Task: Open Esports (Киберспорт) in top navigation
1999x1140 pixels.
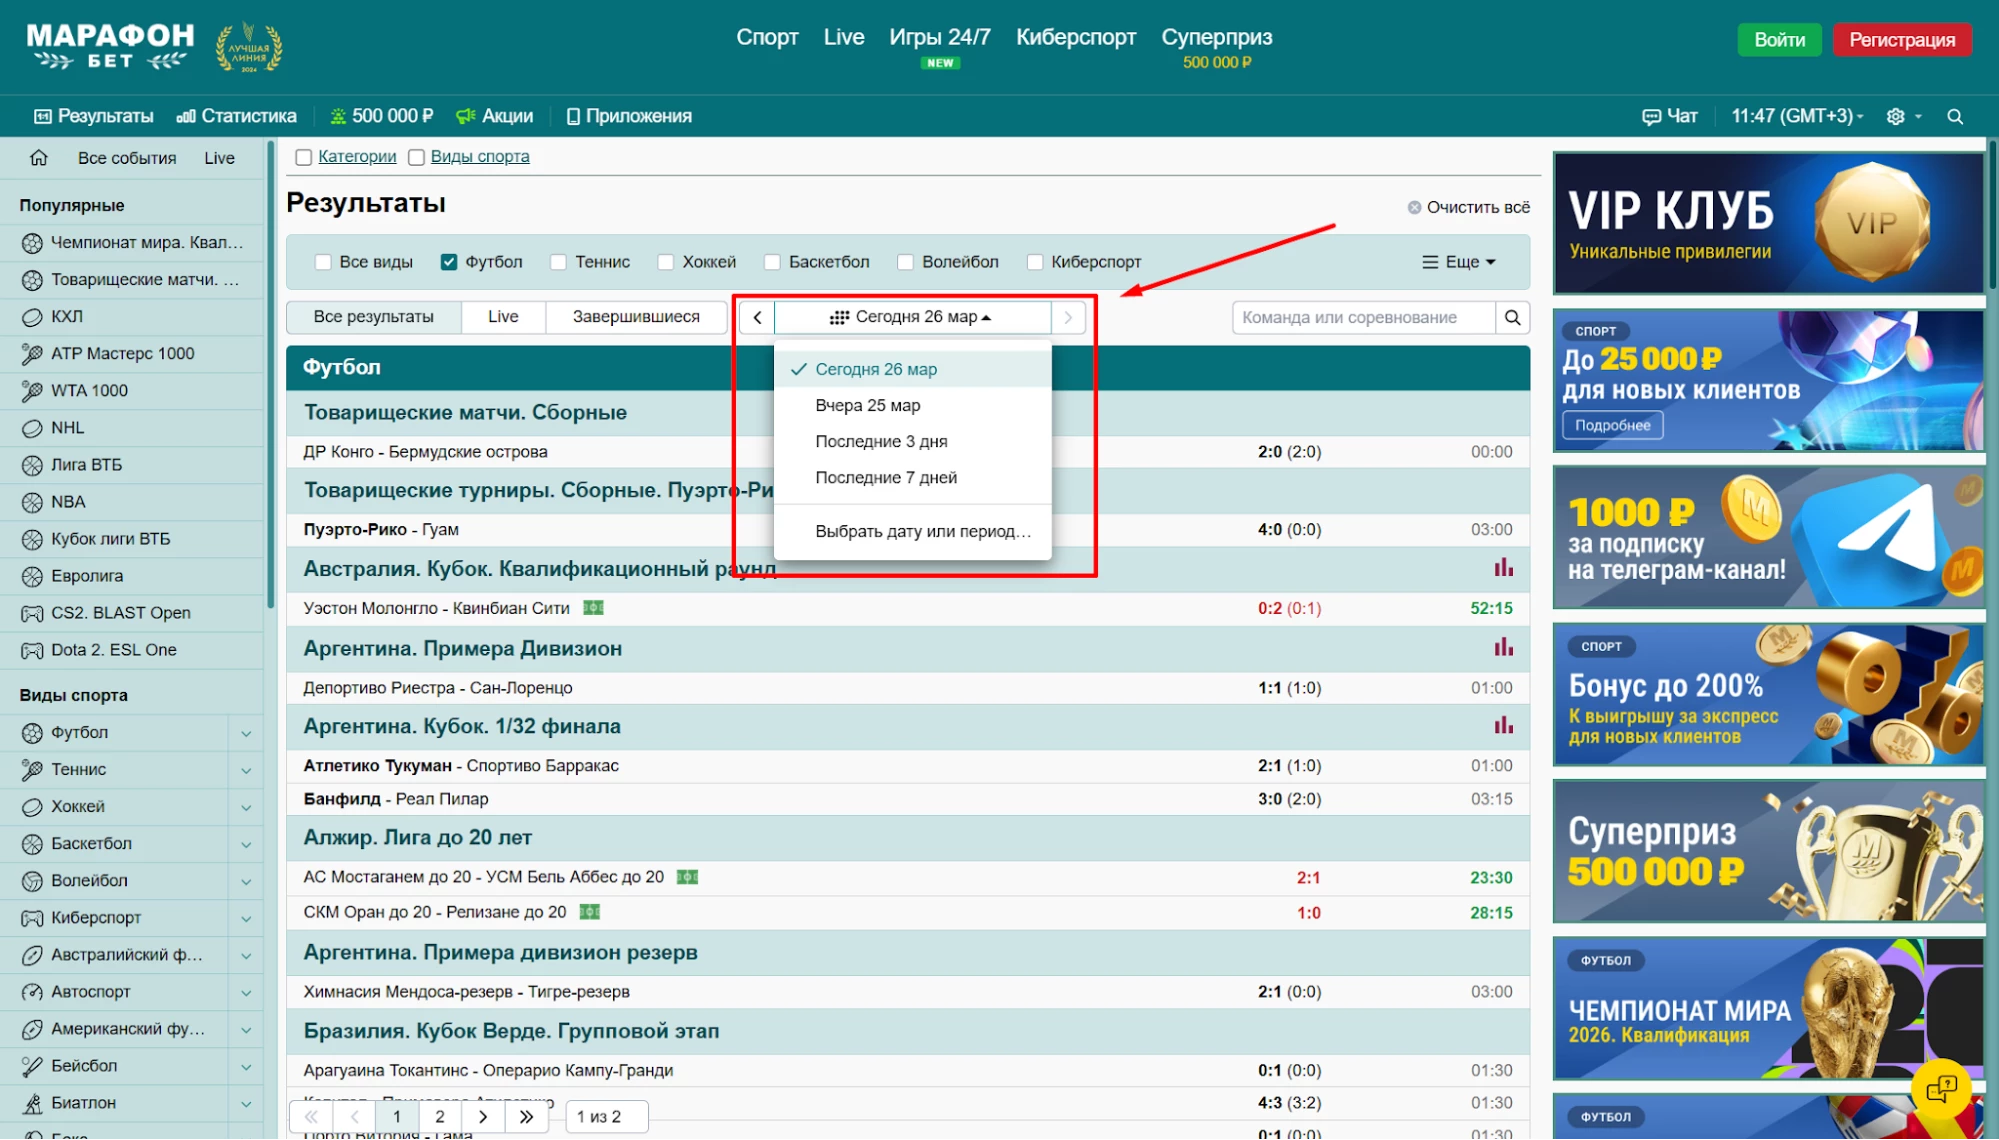Action: [x=1075, y=37]
